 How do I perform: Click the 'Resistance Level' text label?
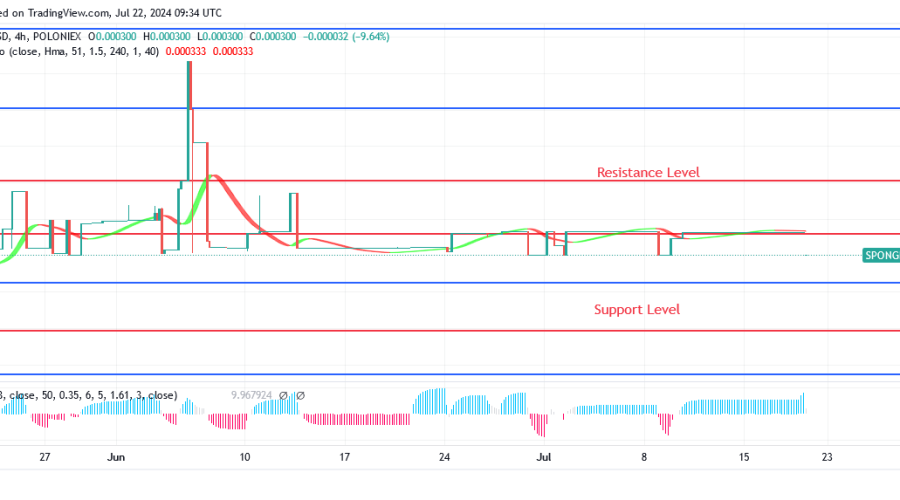click(x=648, y=172)
